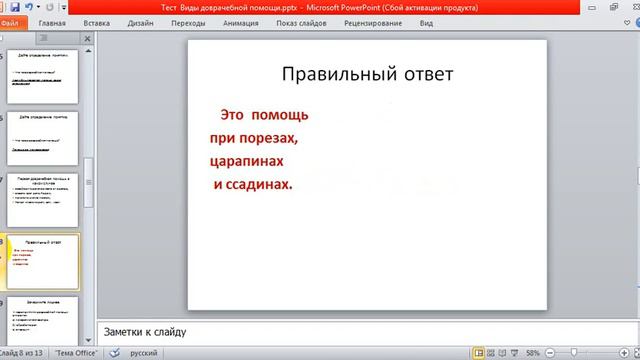
Task: Click the spell check icon in status bar
Action: pos(115,353)
